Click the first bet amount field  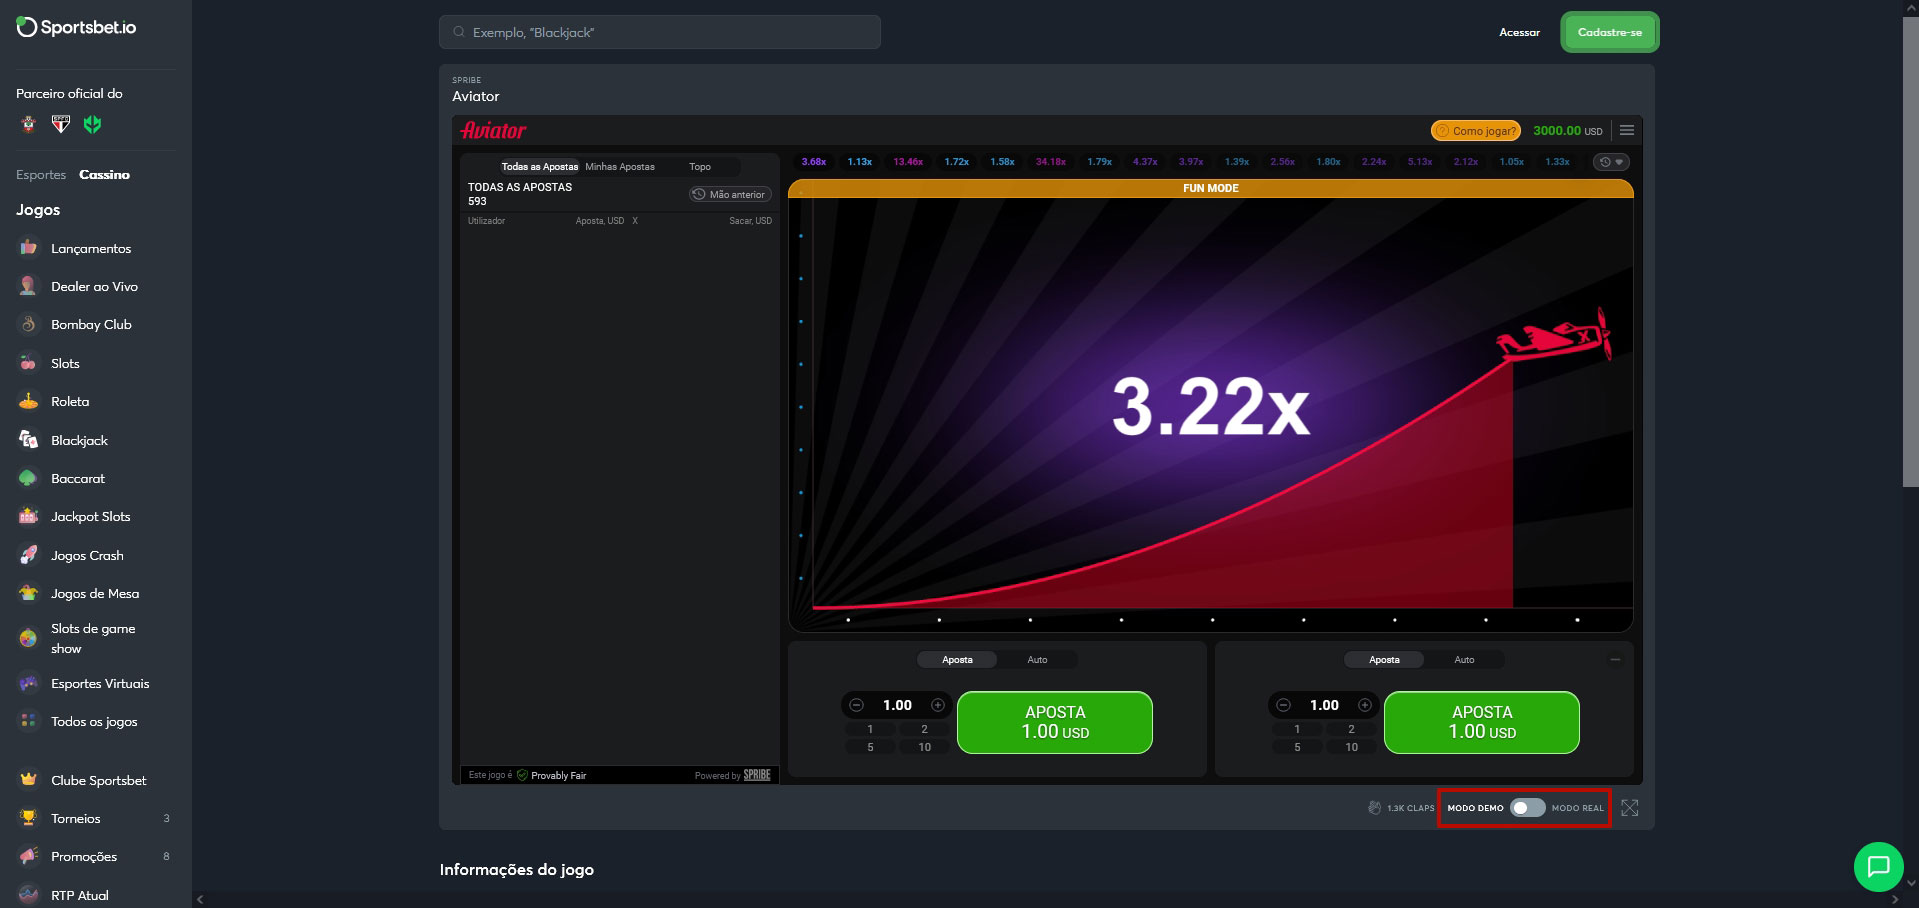point(897,705)
